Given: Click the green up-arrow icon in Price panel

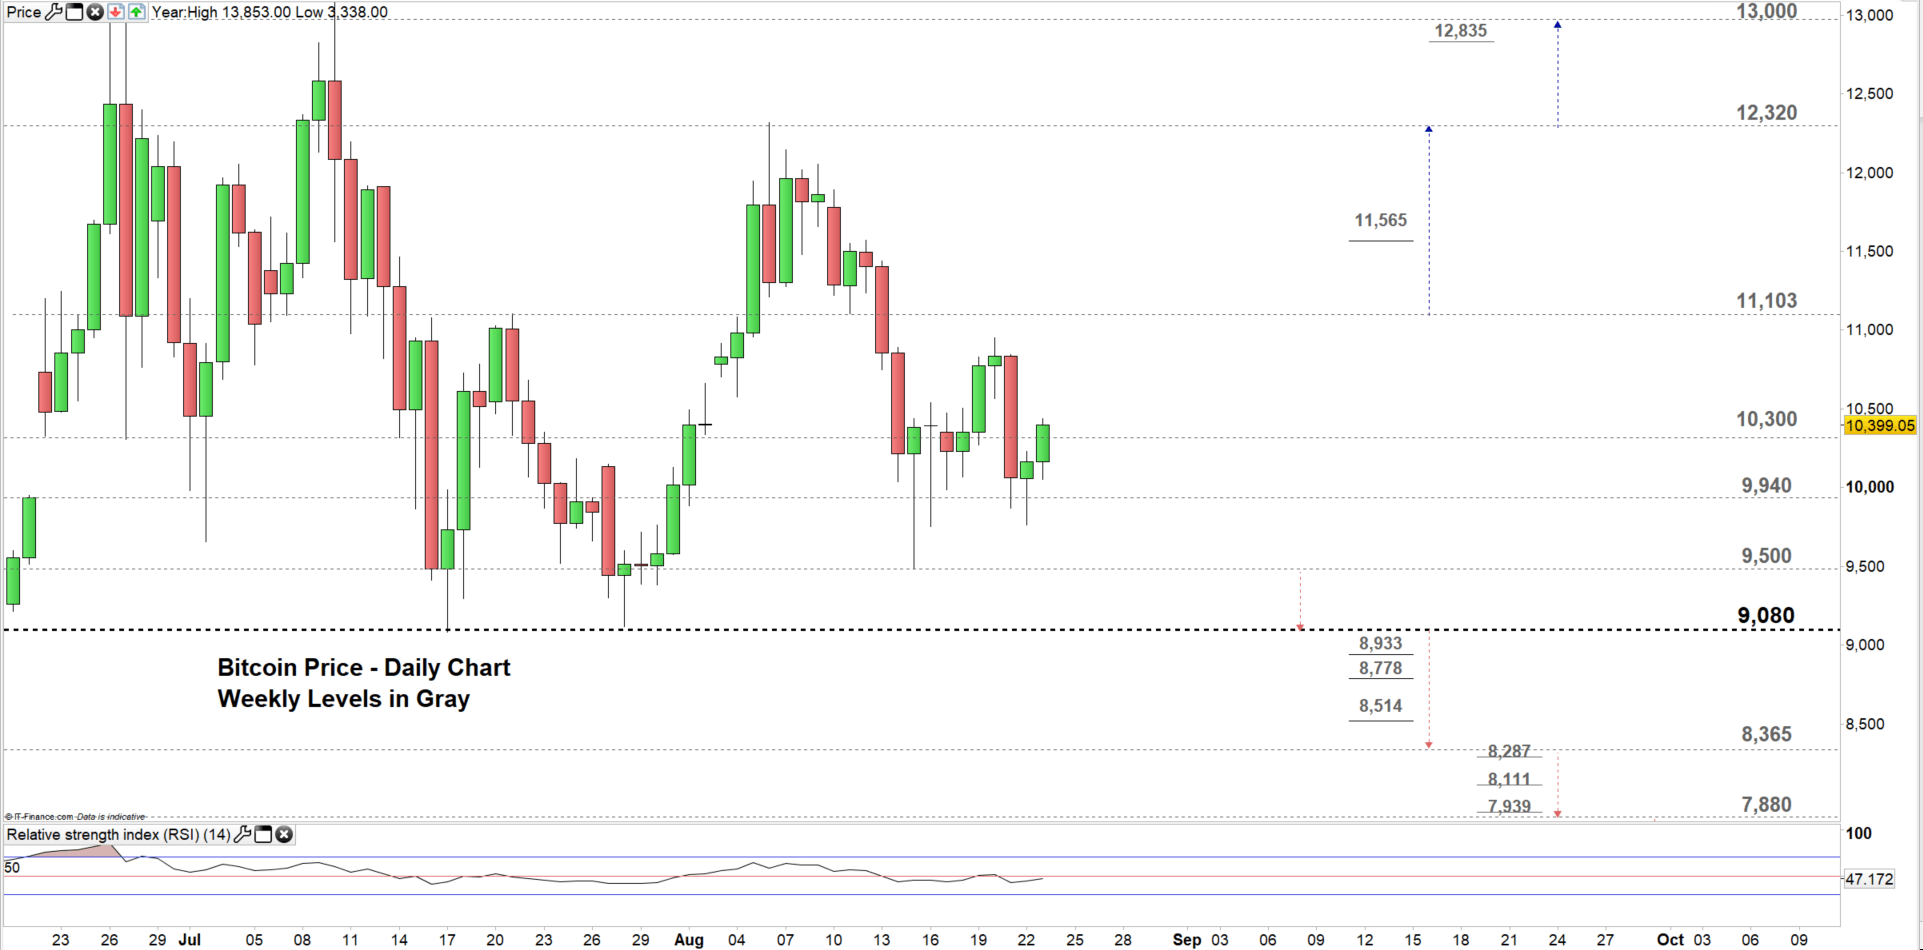Looking at the screenshot, I should tap(137, 12).
